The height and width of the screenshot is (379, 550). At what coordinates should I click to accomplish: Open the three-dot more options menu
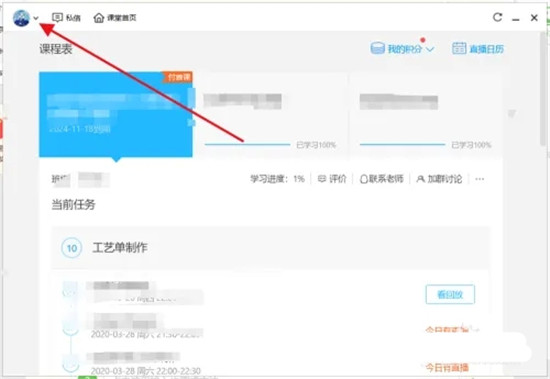(x=479, y=179)
